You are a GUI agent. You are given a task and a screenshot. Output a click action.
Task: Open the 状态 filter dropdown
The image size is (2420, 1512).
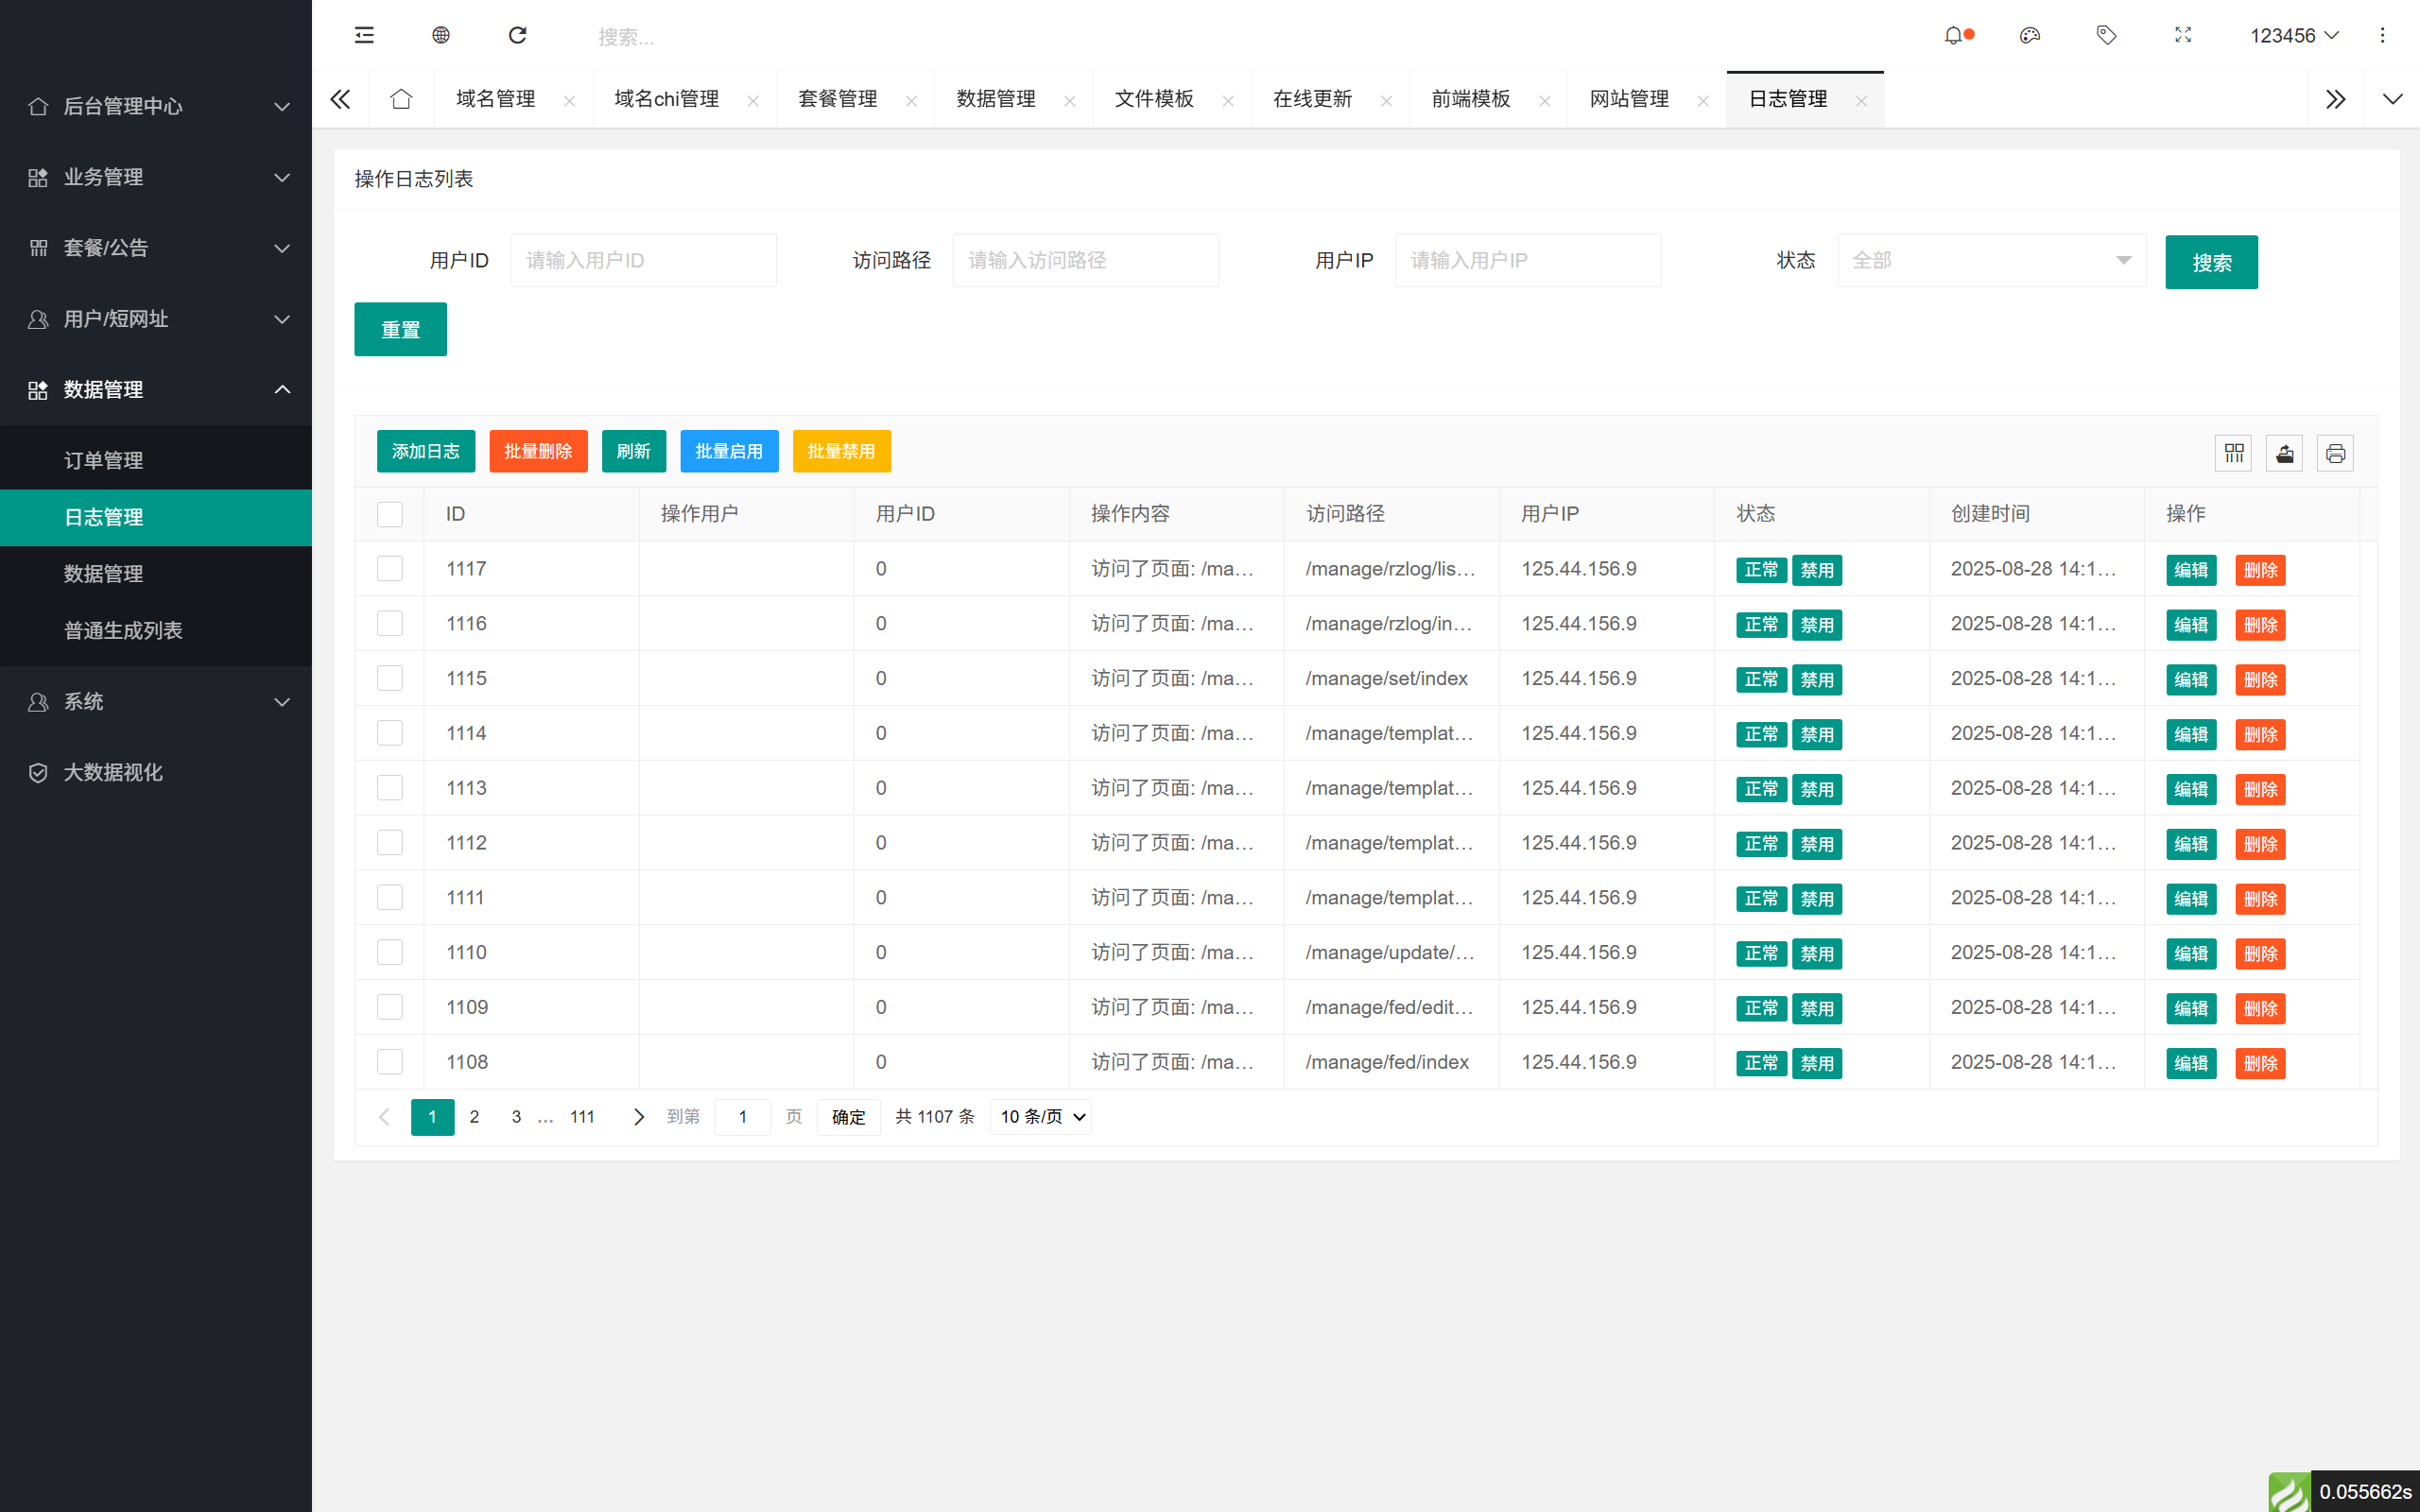coord(1990,260)
